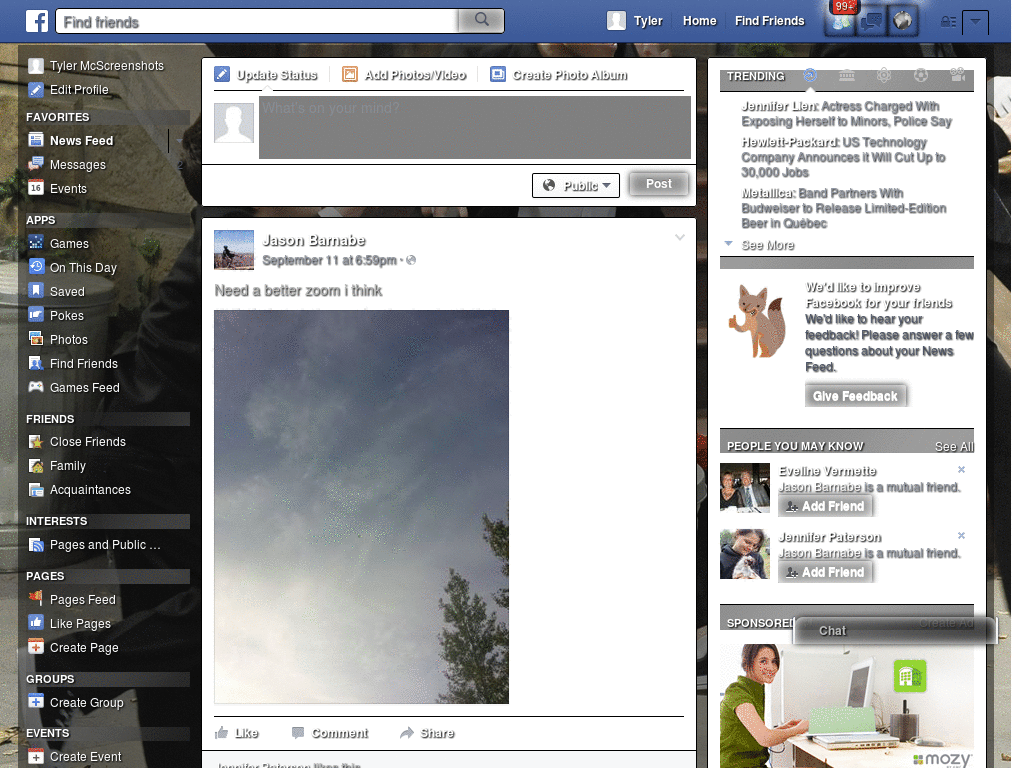Open Hewlett-Packard trending story
This screenshot has height=768, width=1024.
843,157
